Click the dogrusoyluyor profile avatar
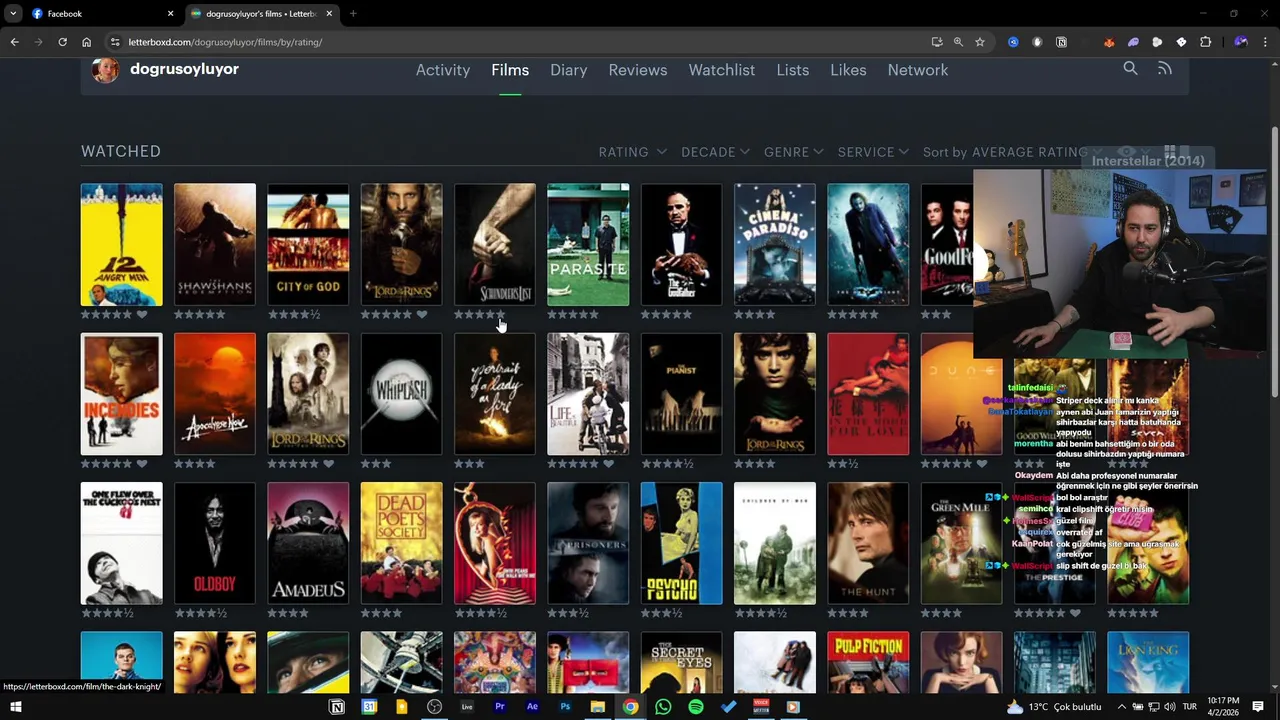This screenshot has height=720, width=1280. (x=105, y=69)
